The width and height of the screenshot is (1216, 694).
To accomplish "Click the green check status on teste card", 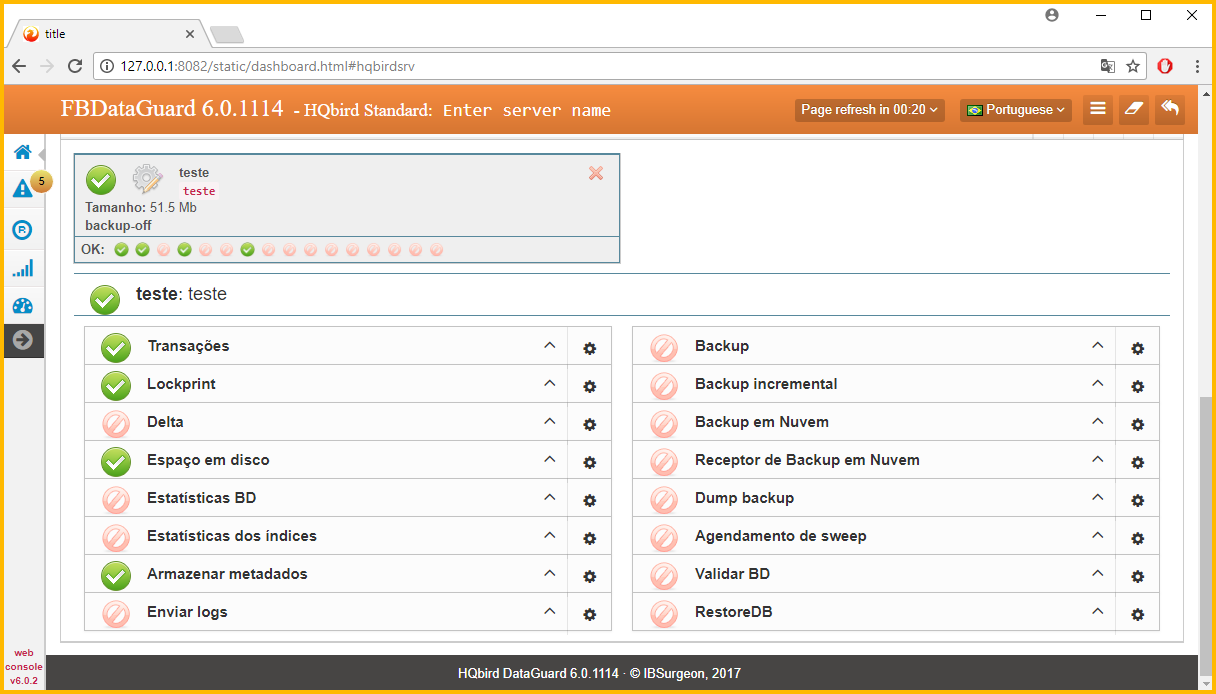I will point(101,180).
